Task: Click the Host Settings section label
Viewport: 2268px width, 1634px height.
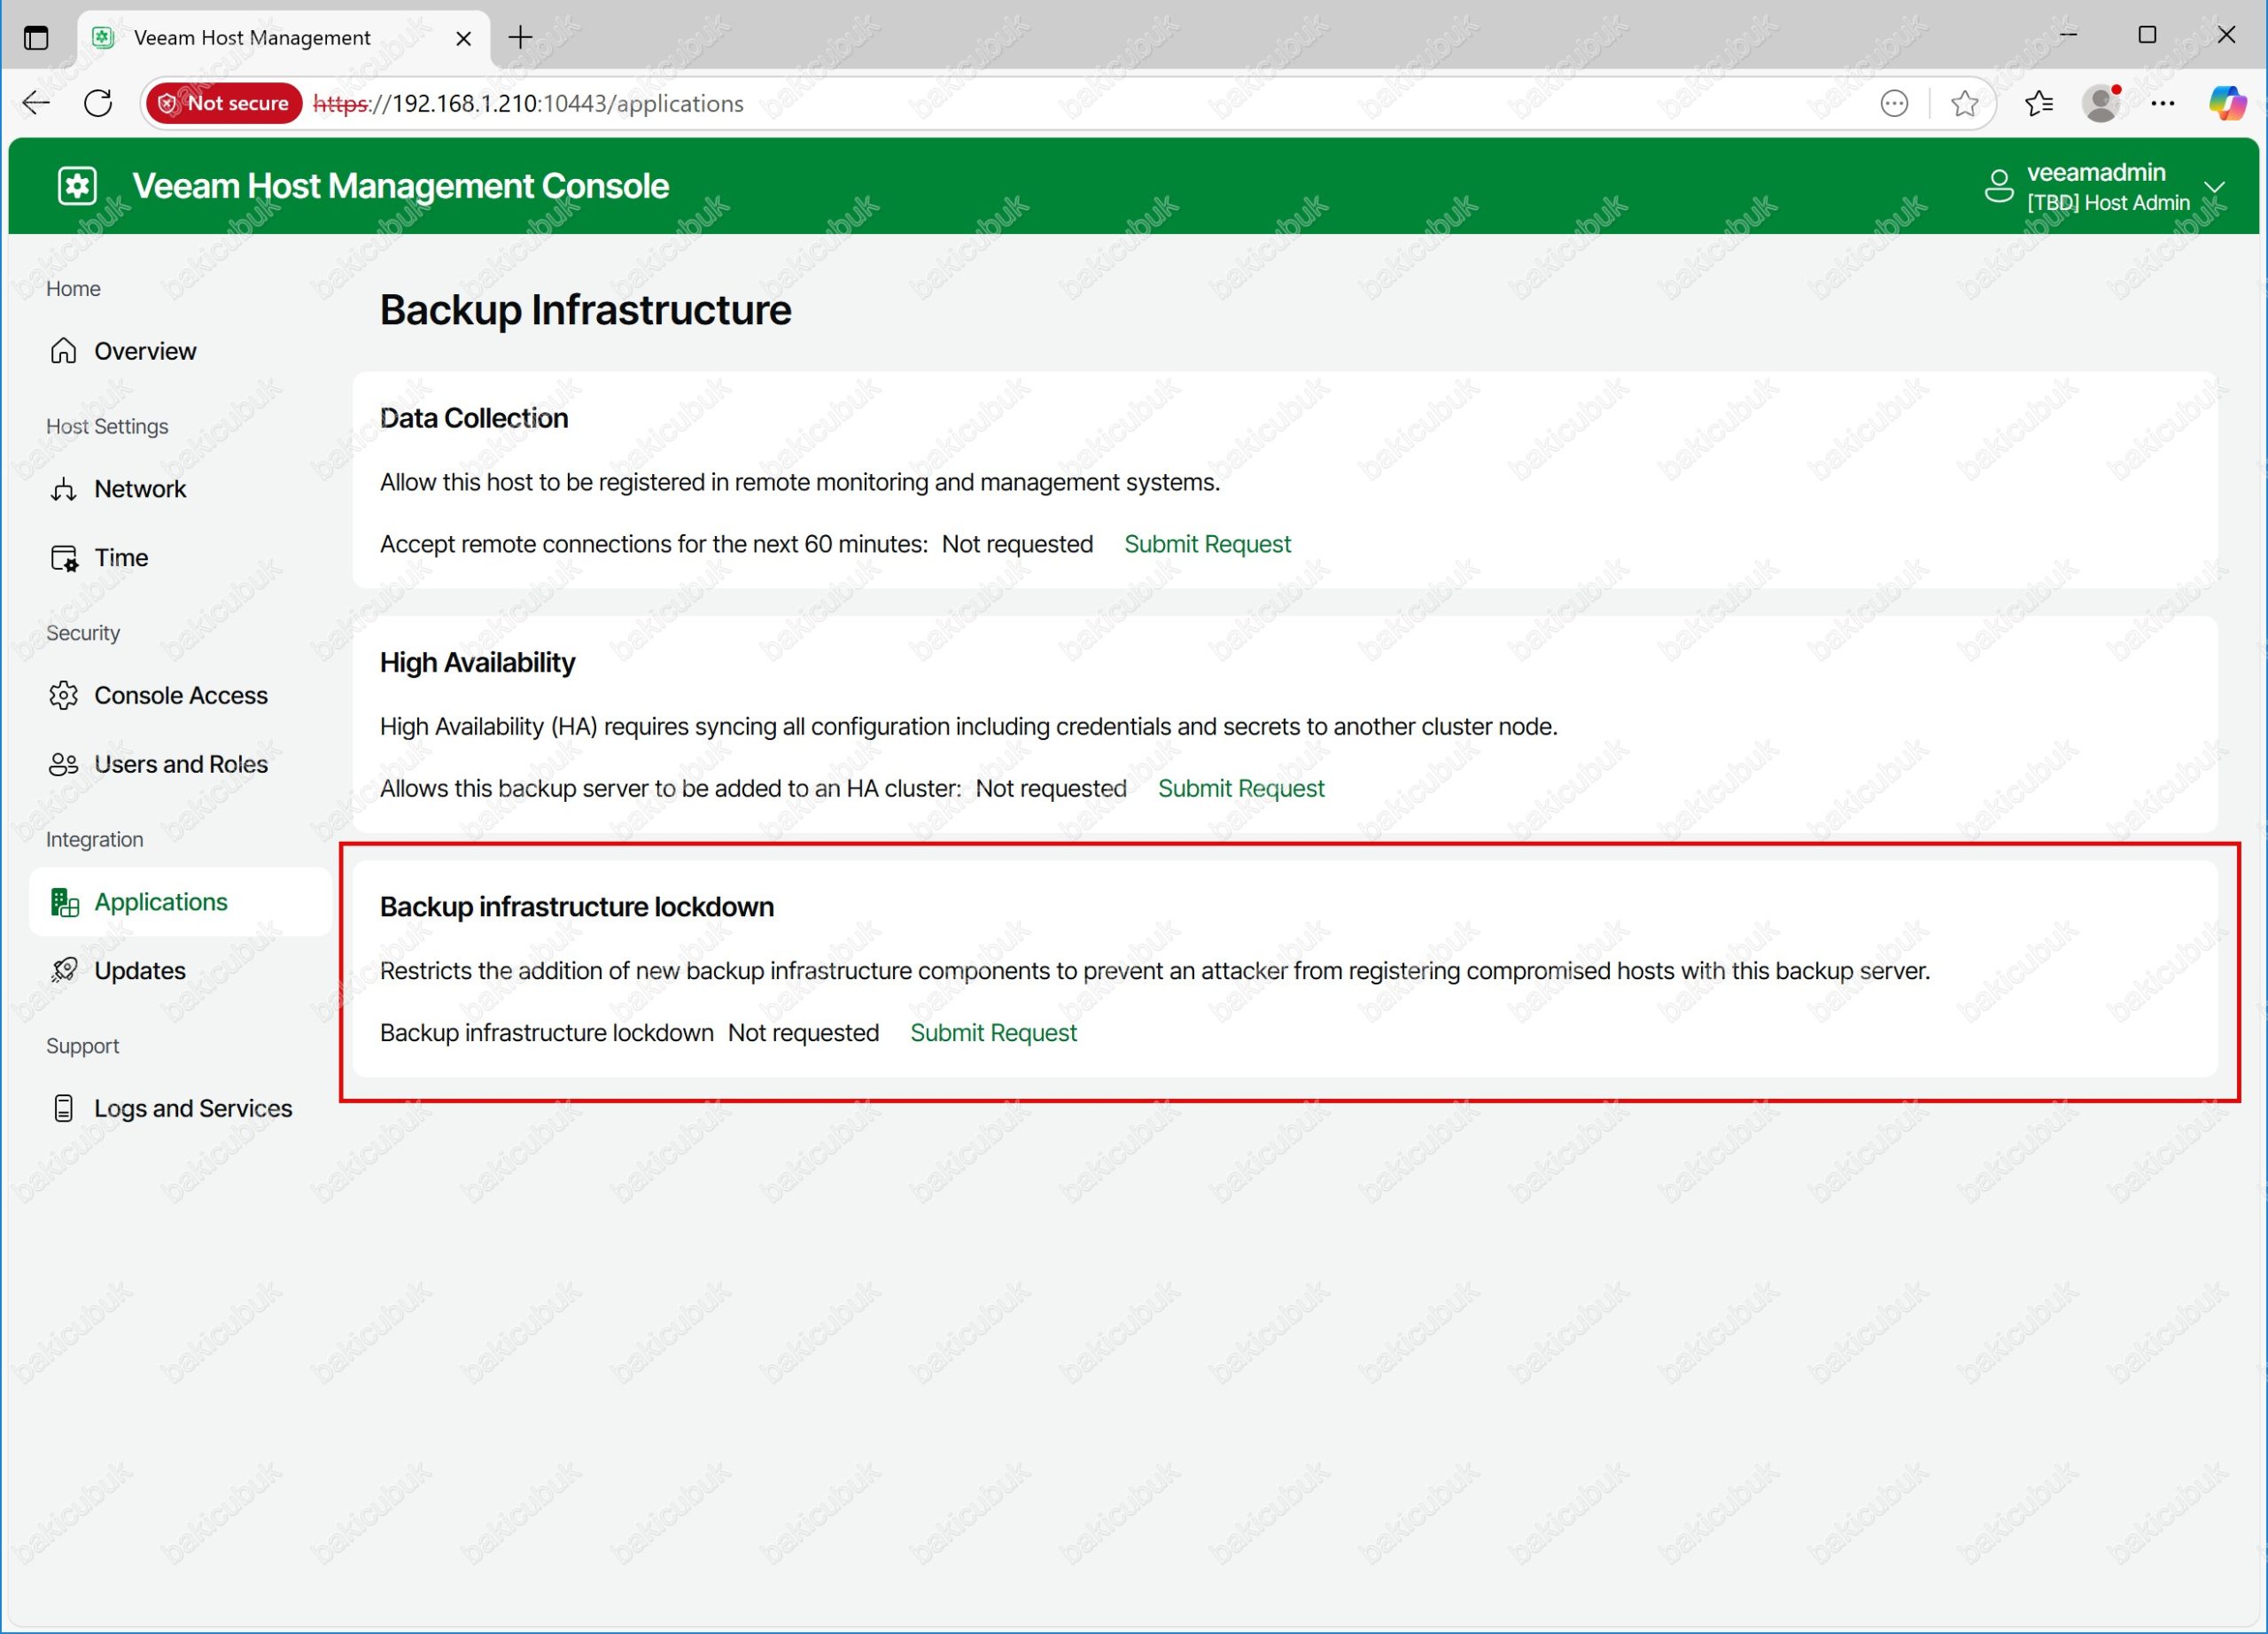Action: tap(107, 426)
